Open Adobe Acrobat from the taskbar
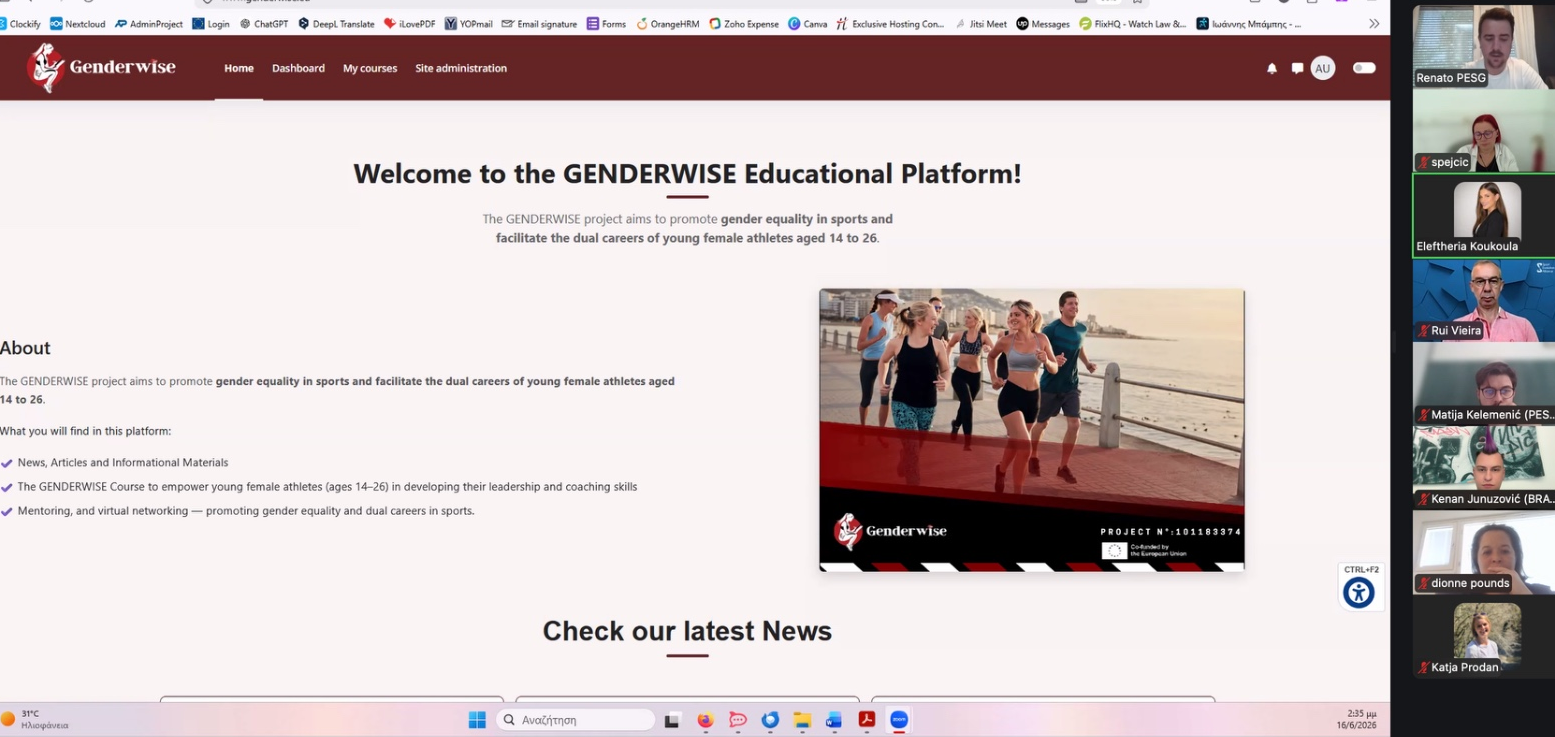The height and width of the screenshot is (737, 1555). [867, 720]
